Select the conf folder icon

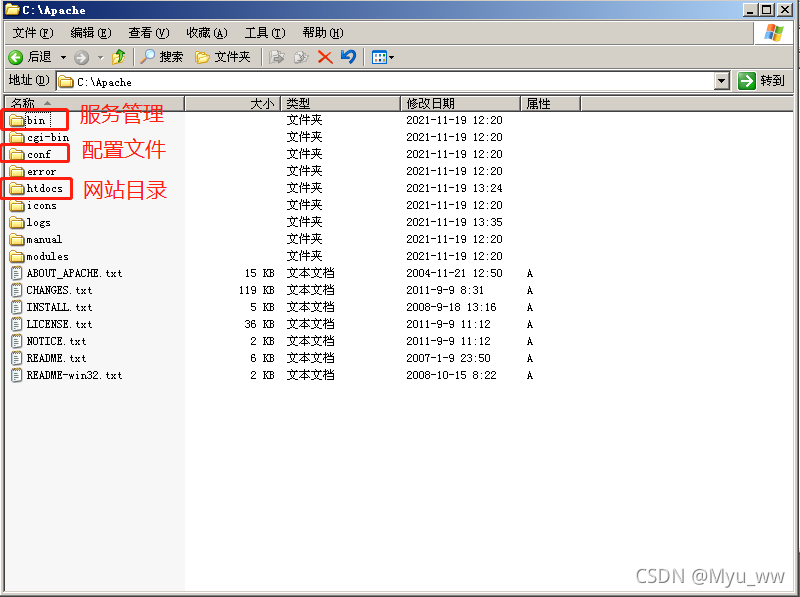point(17,154)
